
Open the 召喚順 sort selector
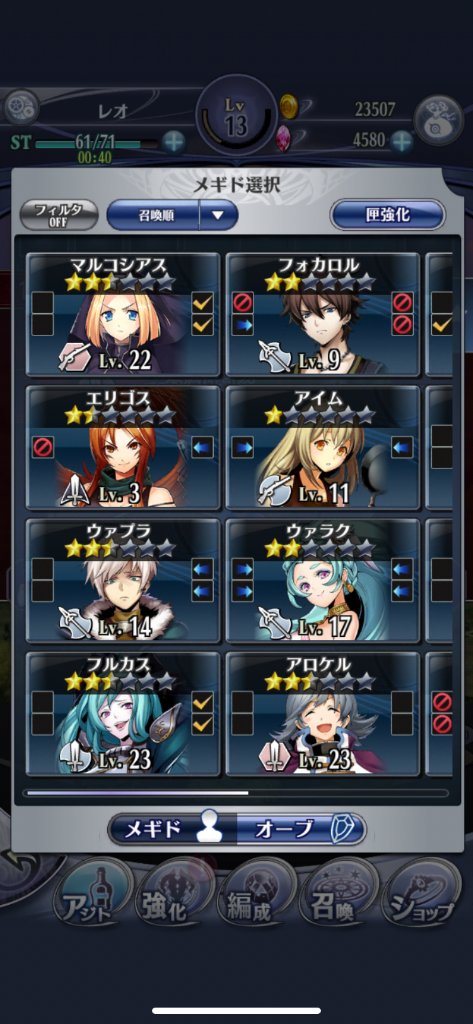[x=154, y=215]
